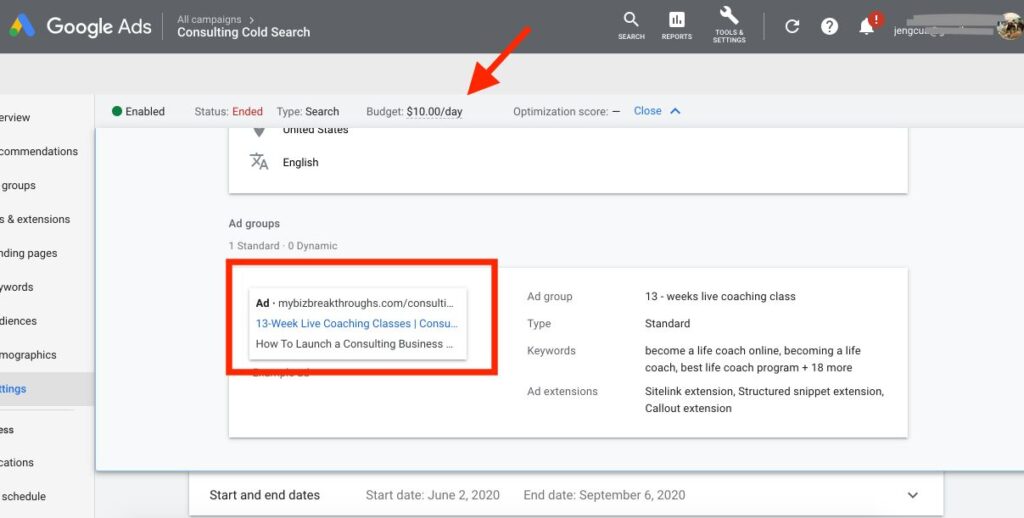
Task: Refresh the page with reload icon
Action: pos(792,26)
